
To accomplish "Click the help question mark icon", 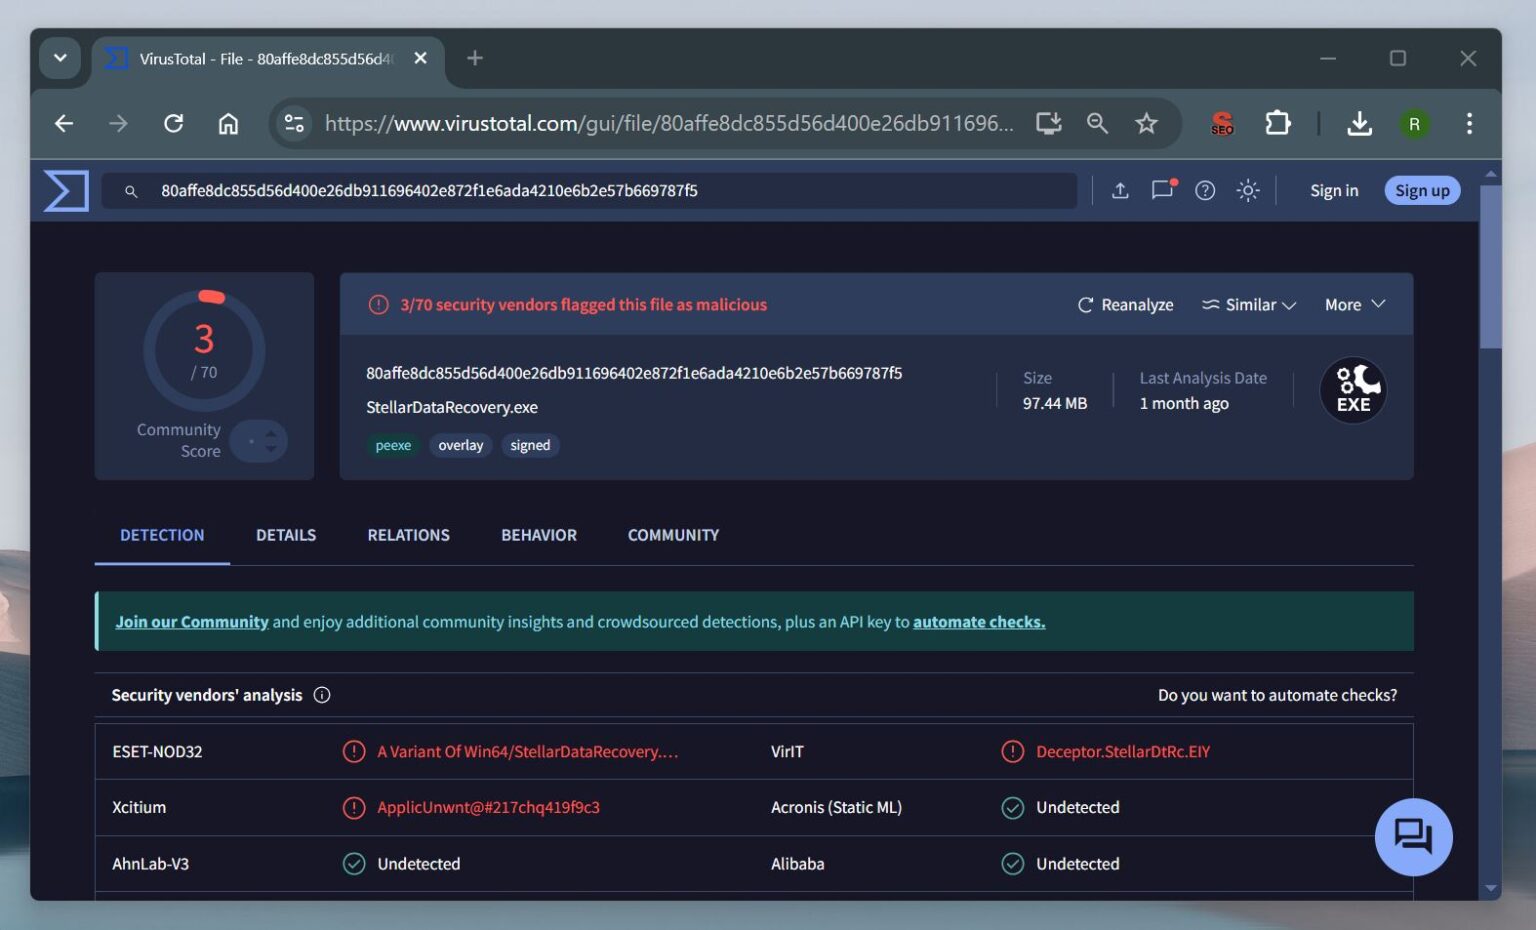I will 1205,190.
